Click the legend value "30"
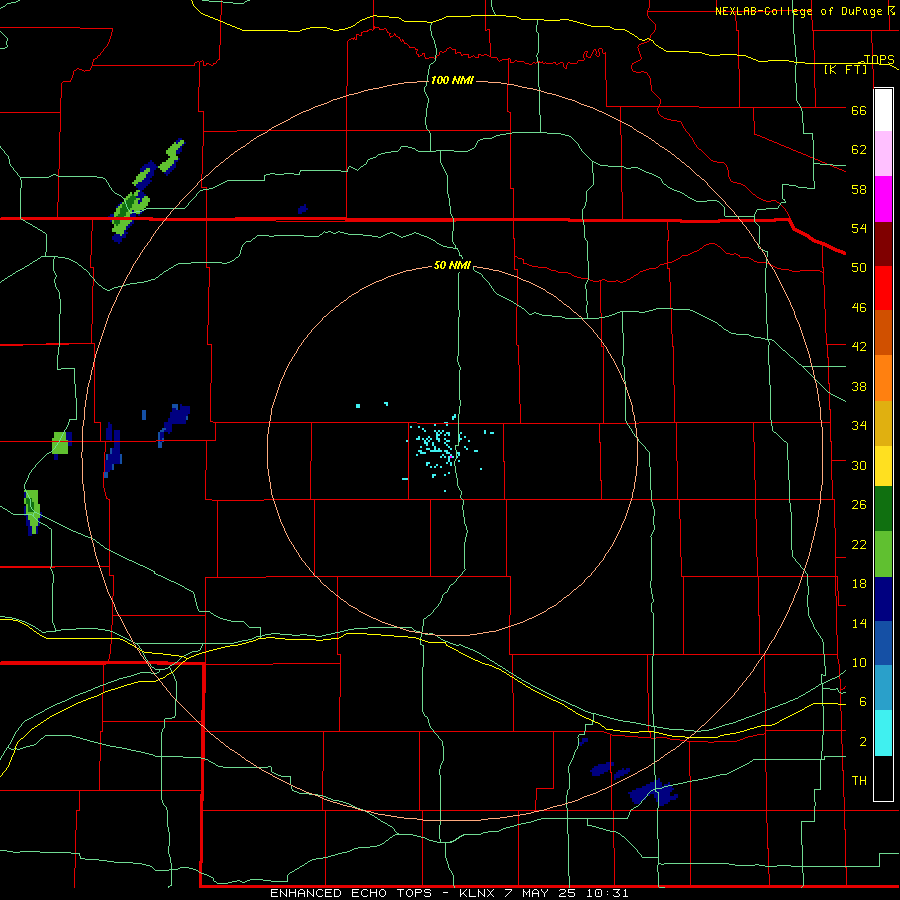This screenshot has height=900, width=900. 859,465
